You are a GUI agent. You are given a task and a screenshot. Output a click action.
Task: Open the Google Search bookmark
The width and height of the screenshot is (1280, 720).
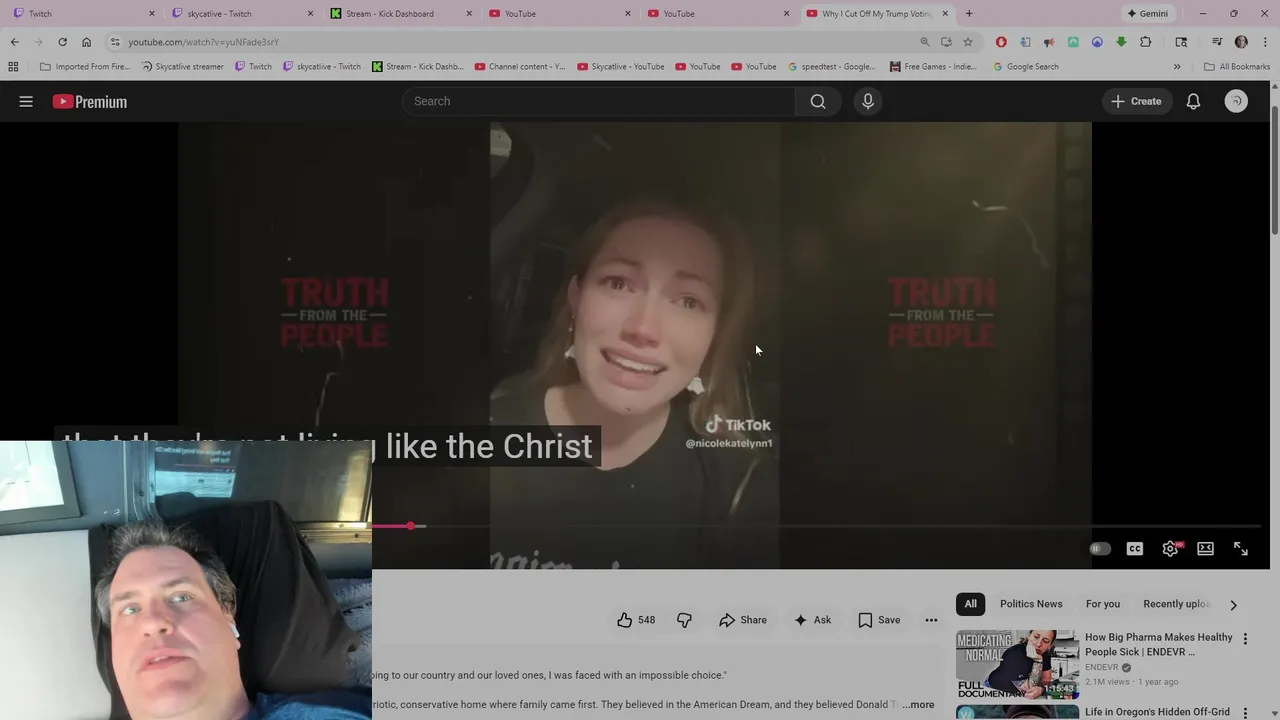(1025, 67)
